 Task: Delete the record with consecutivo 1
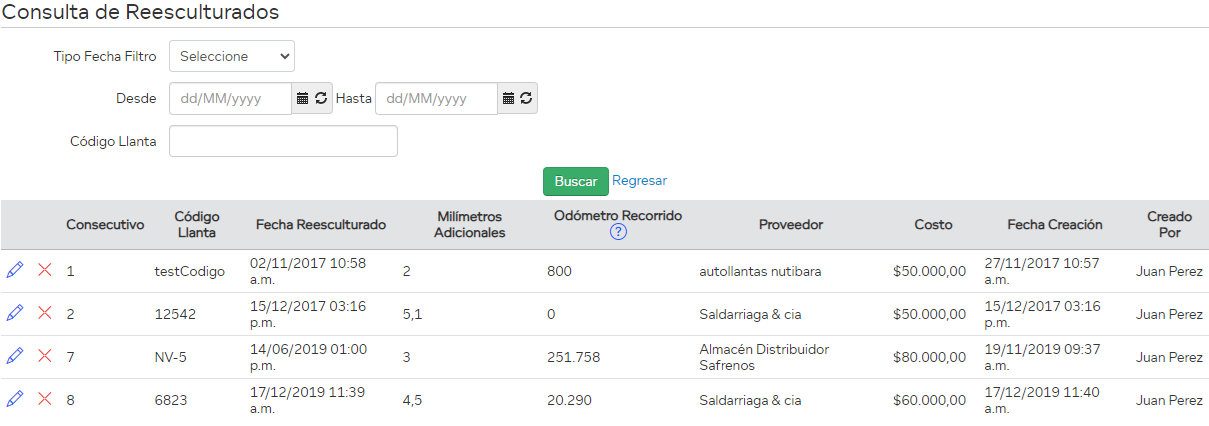(x=44, y=270)
